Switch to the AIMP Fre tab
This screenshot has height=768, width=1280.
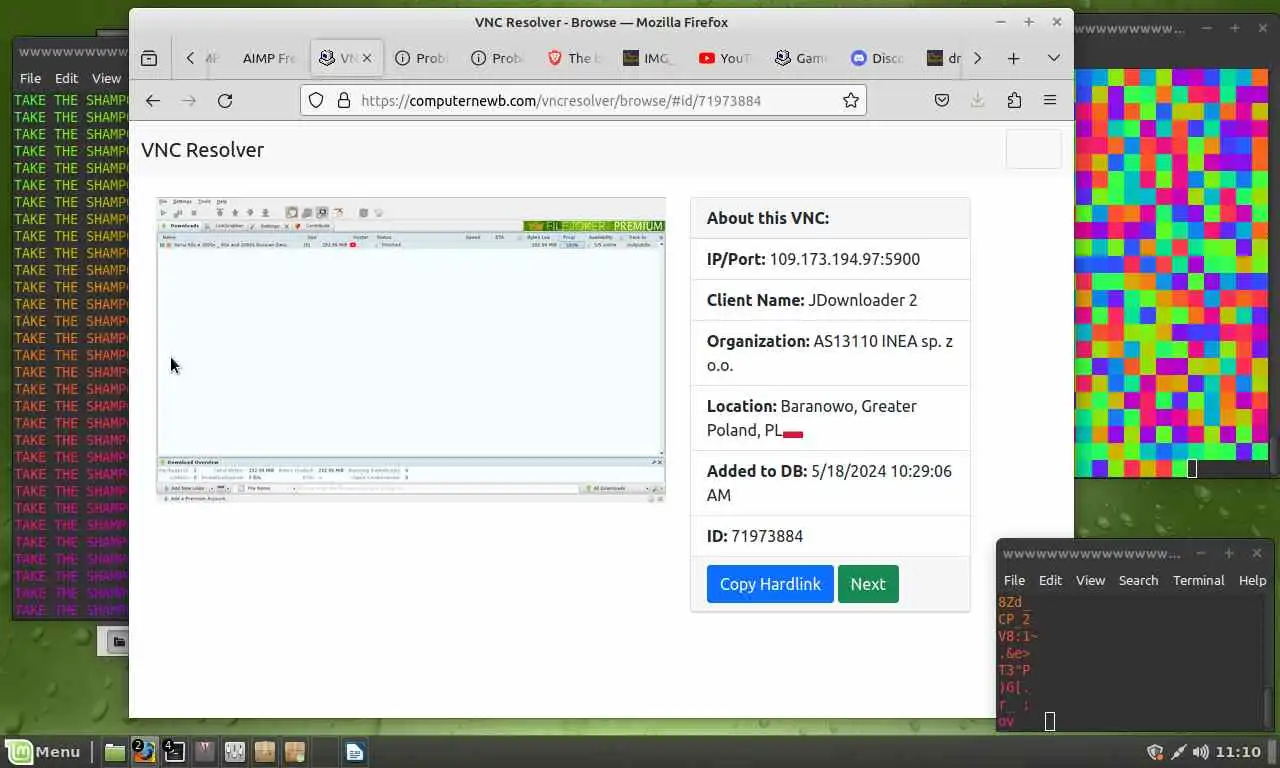[x=269, y=58]
